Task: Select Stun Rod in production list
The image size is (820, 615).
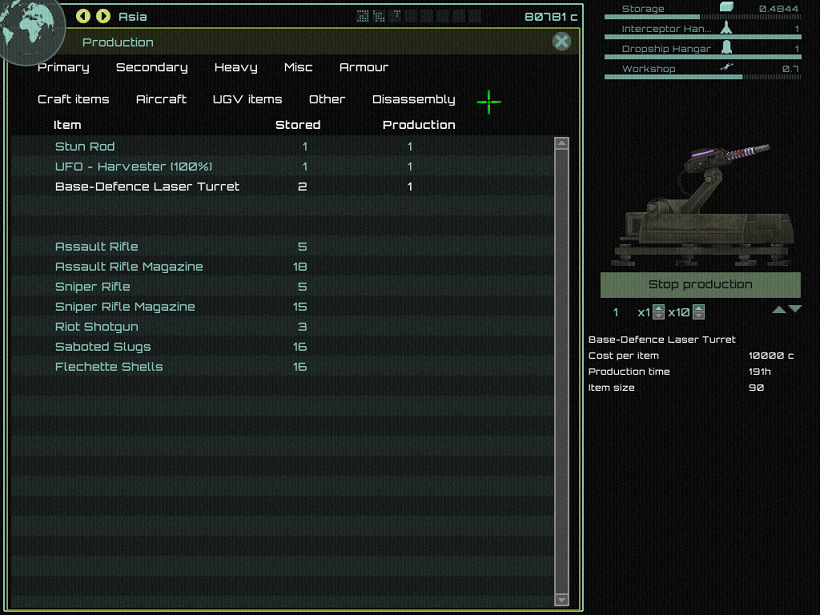Action: [282, 146]
